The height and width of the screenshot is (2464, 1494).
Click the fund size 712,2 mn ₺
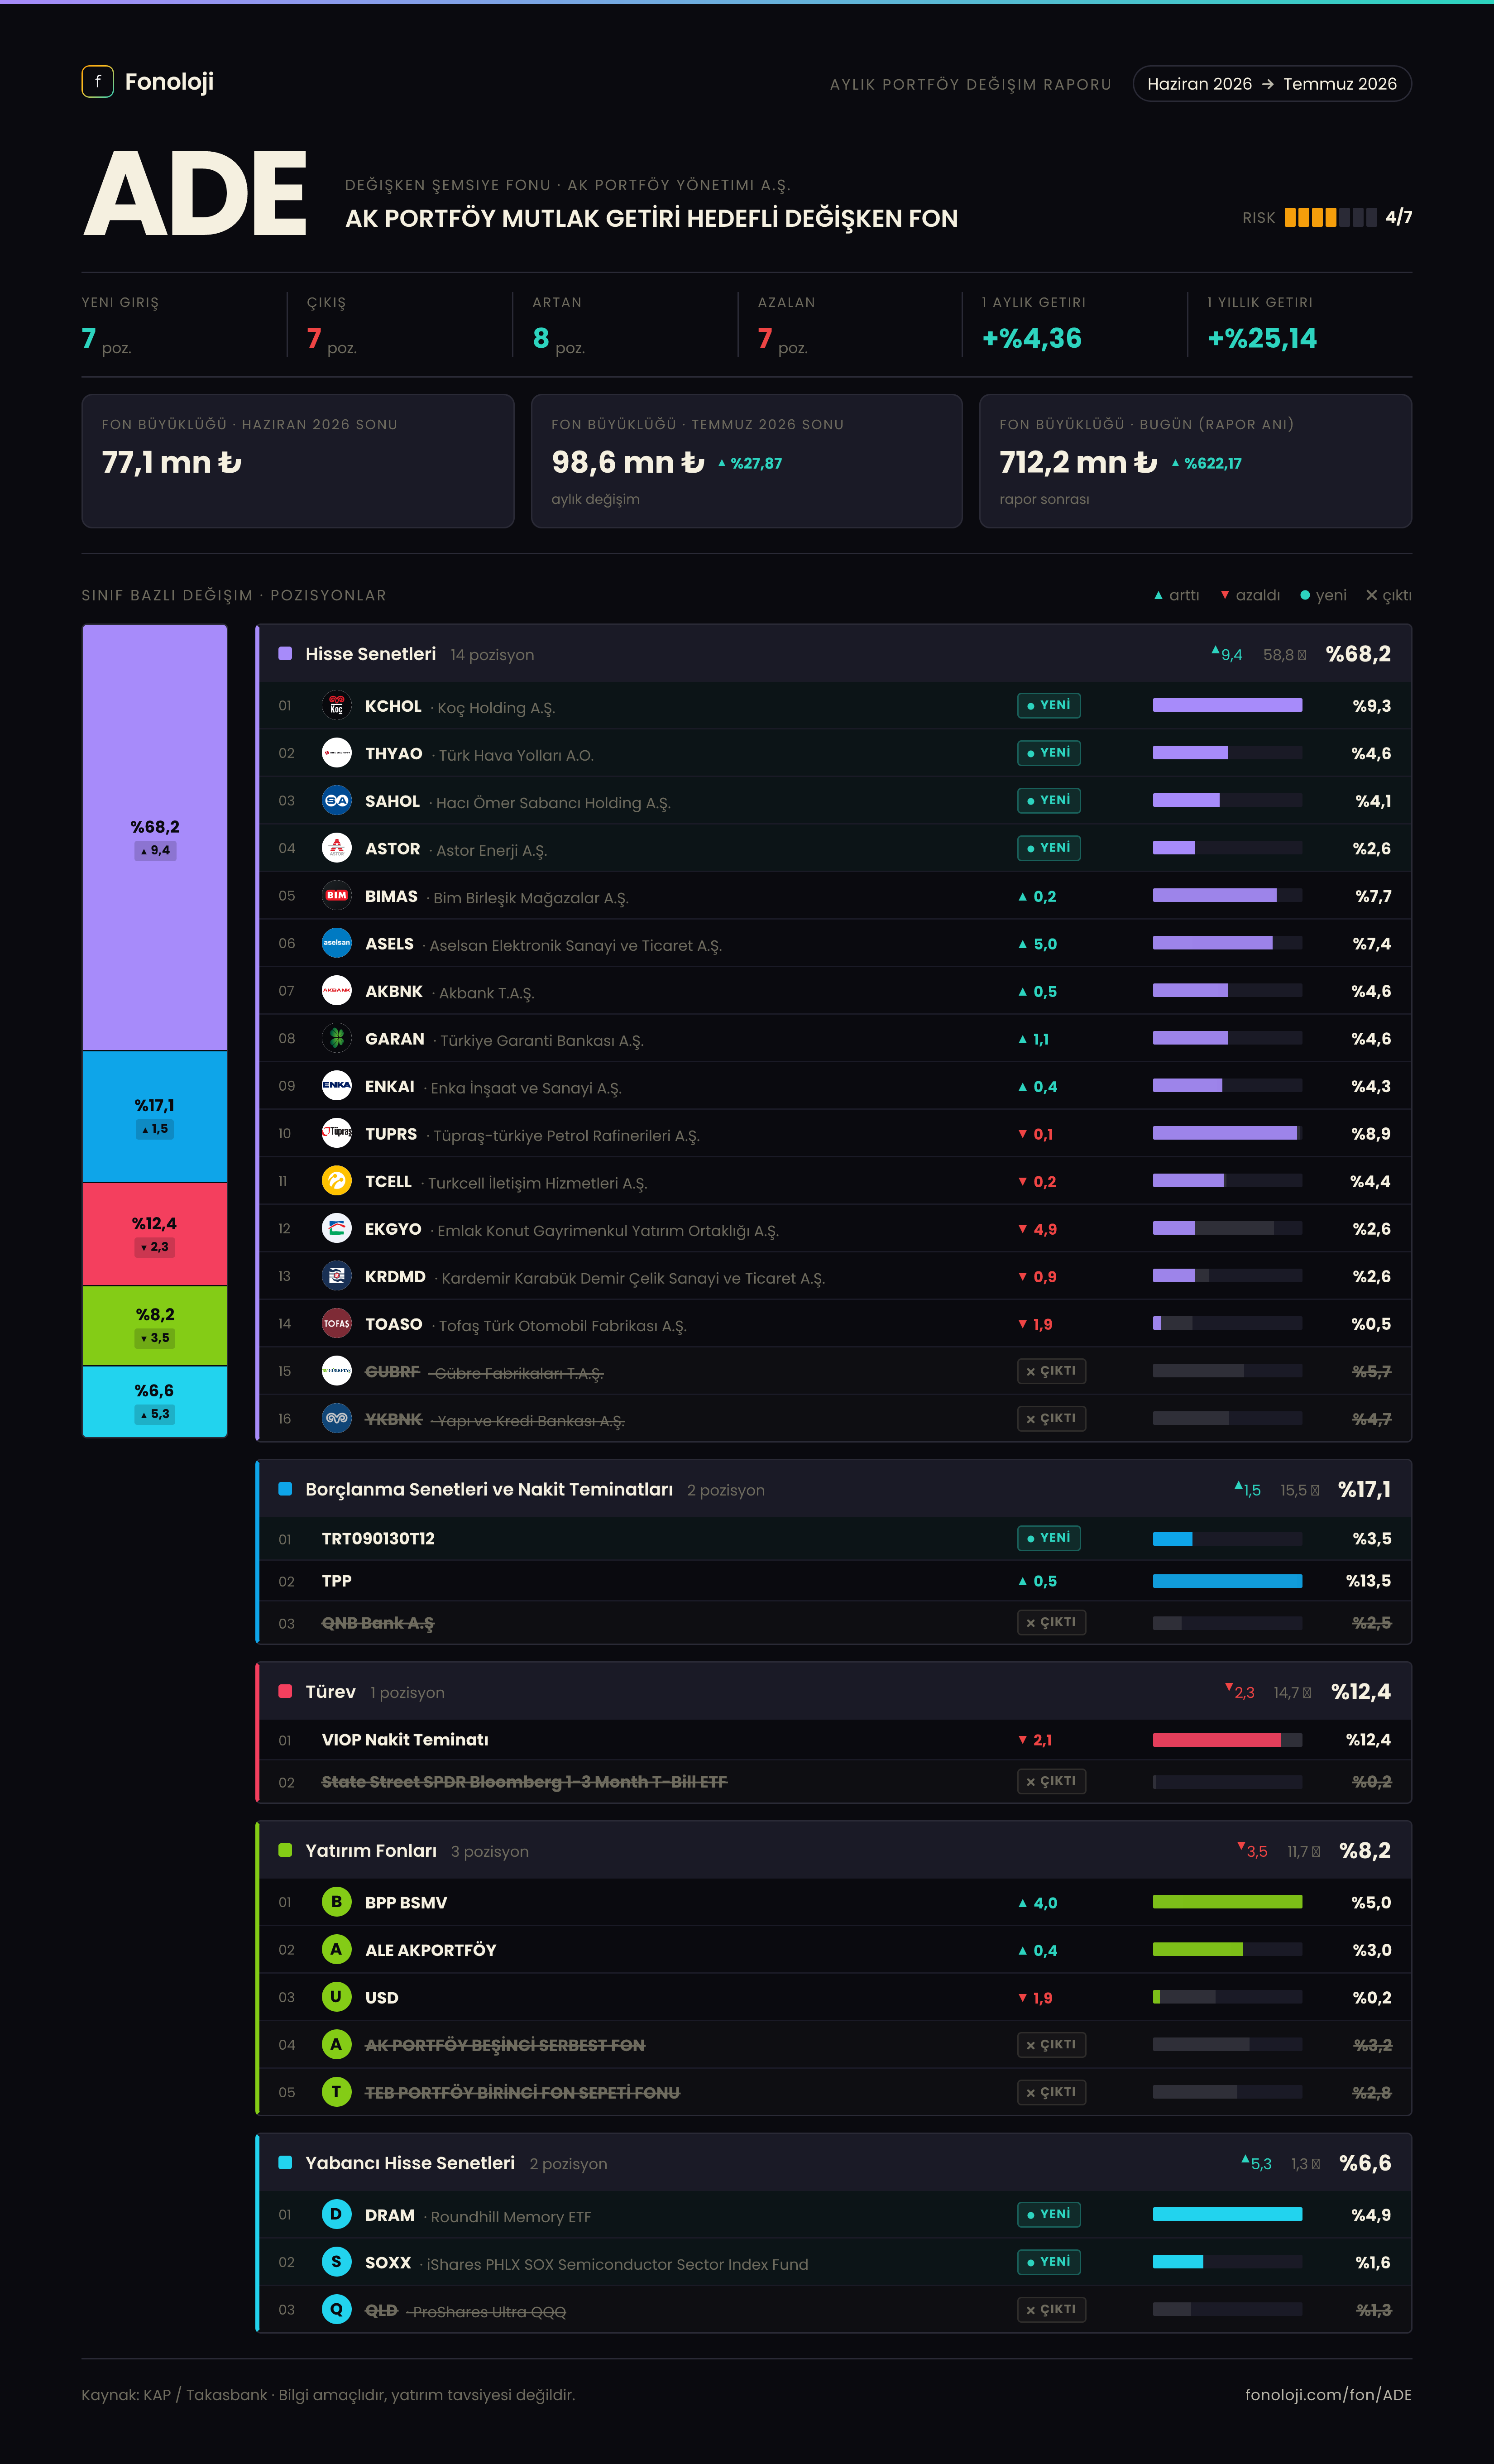point(1078,462)
